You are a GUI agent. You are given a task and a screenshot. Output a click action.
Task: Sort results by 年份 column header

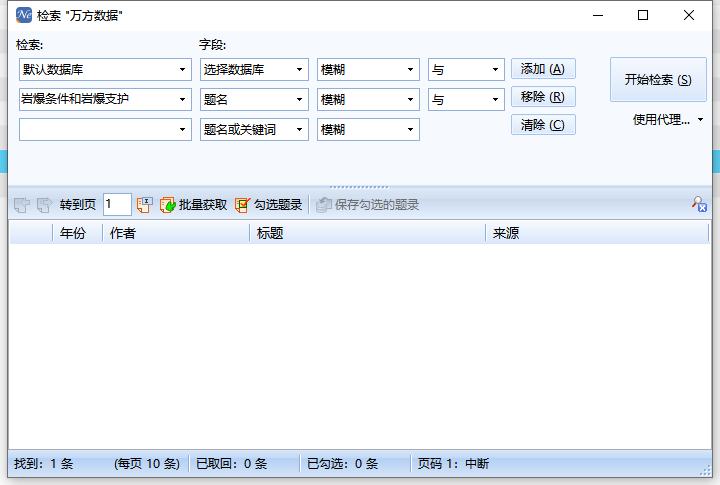(x=73, y=234)
